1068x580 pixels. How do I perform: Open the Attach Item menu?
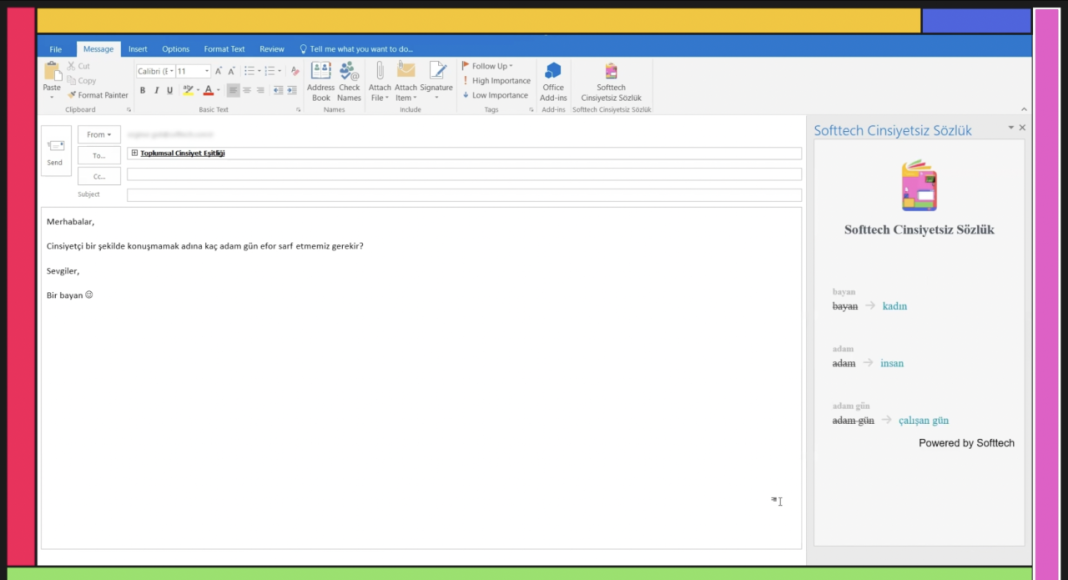(x=405, y=82)
